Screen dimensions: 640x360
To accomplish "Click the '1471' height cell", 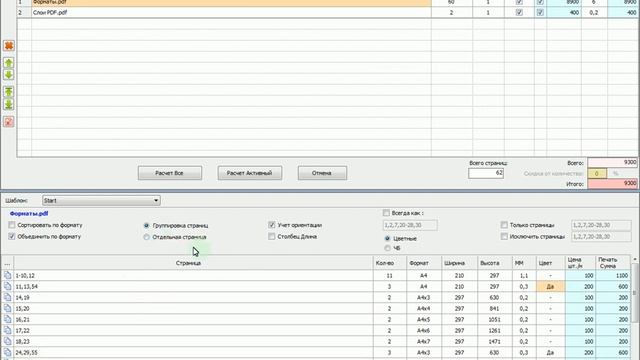I will click(x=495, y=341).
